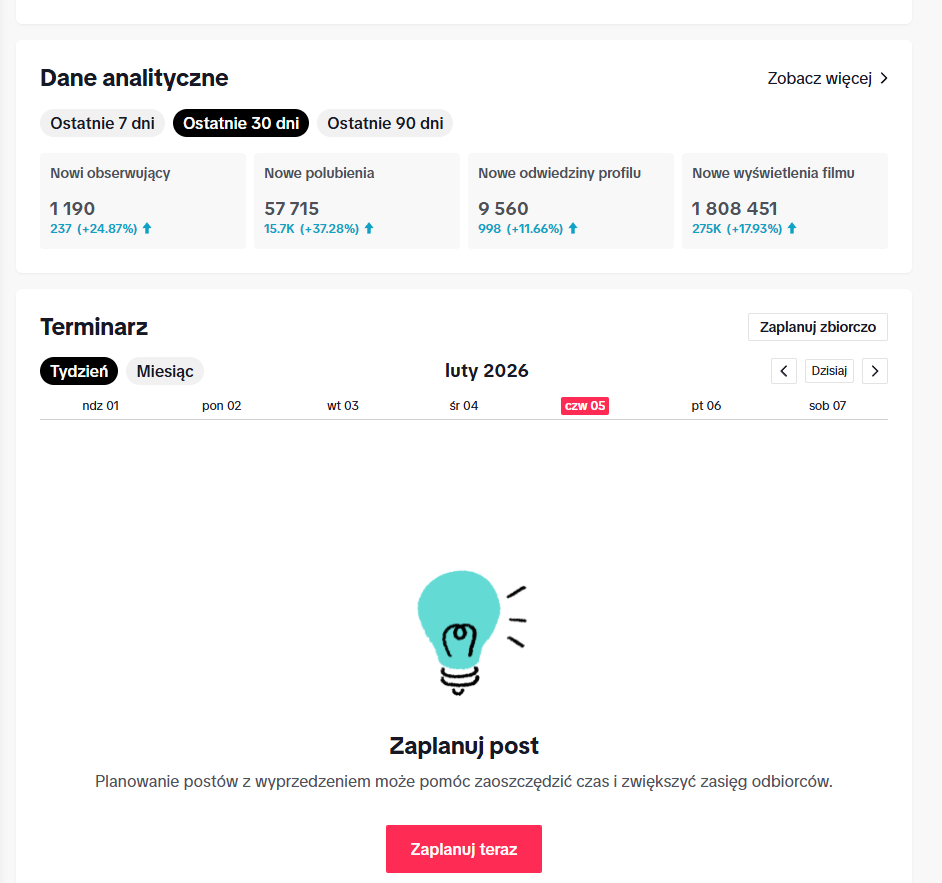Click the previous week arrow in Terminarz
The image size is (942, 883).
[x=784, y=371]
